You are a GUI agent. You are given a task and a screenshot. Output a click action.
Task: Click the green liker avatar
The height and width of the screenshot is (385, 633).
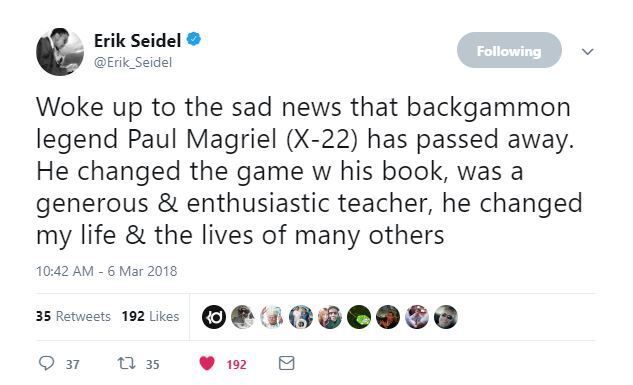click(x=359, y=317)
